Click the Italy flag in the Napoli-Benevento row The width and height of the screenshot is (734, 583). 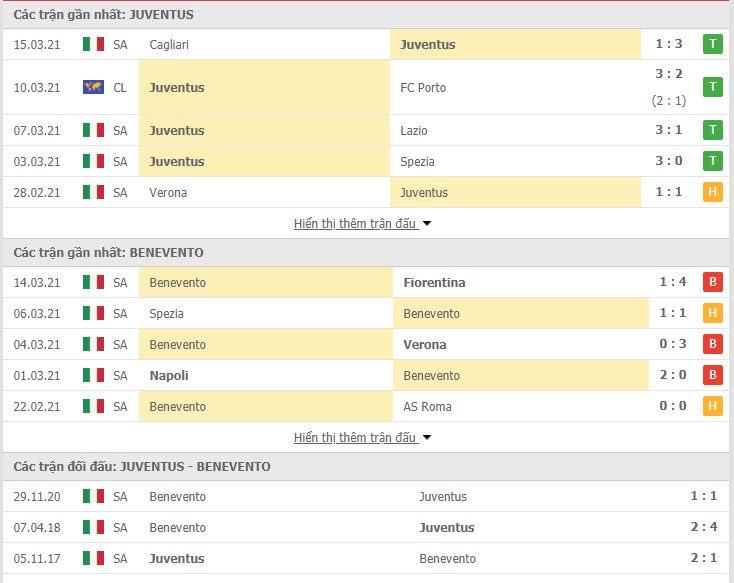pos(93,375)
